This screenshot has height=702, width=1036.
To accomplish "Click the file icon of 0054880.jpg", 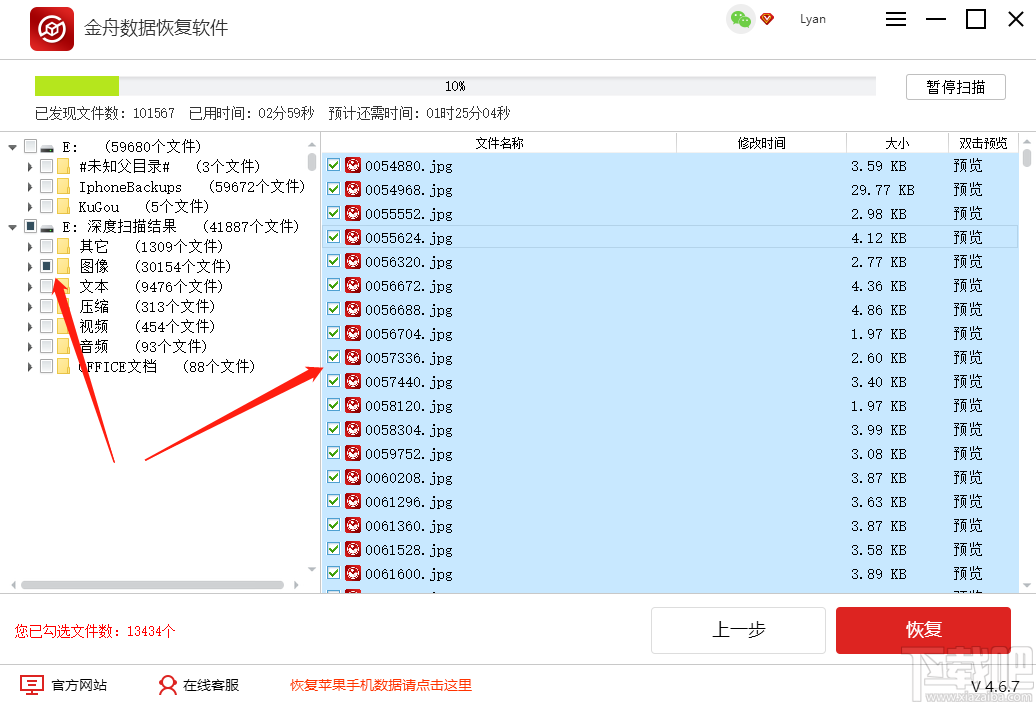I will (353, 165).
